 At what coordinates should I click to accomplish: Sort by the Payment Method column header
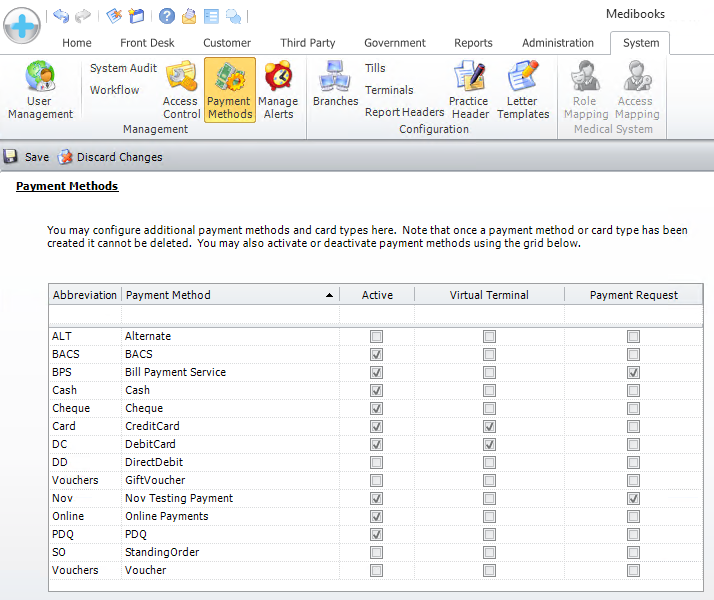[229, 295]
